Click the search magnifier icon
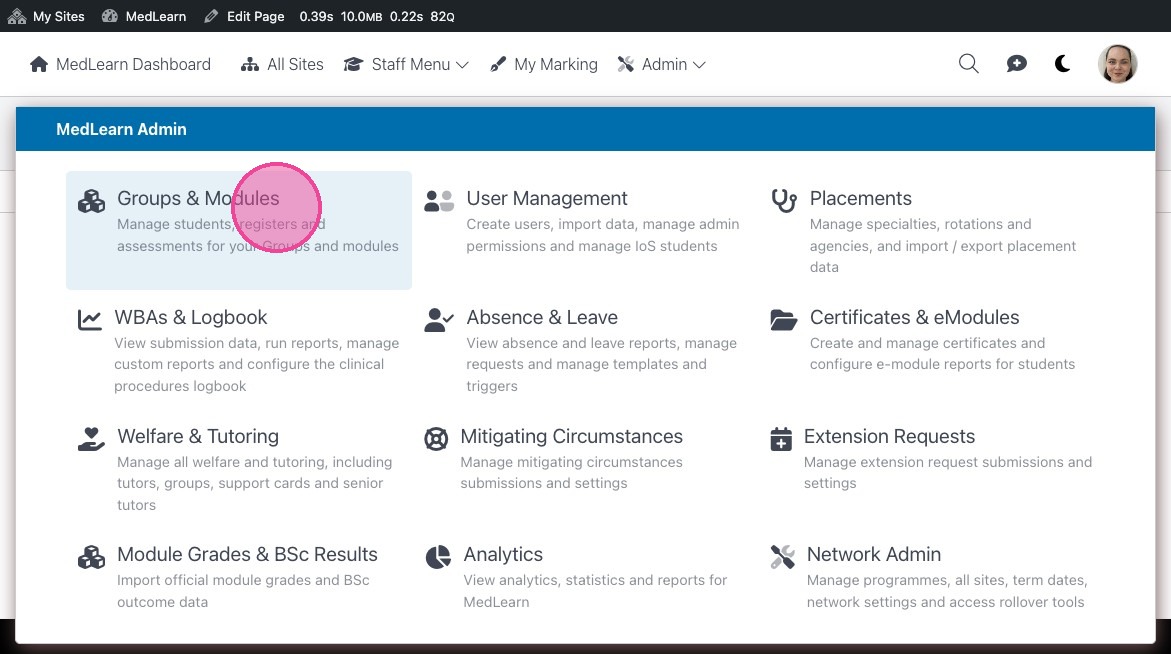The image size is (1171, 654). (968, 64)
